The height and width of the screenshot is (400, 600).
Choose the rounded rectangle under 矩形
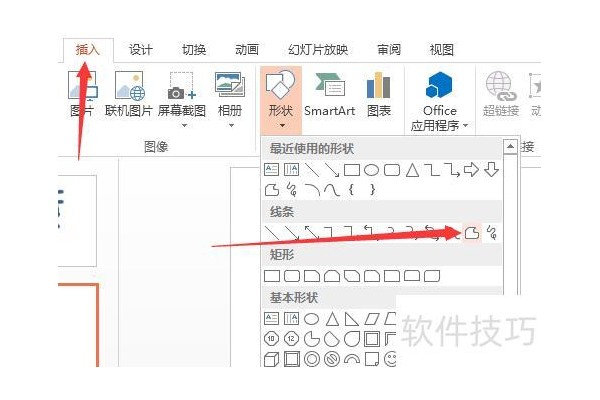292,276
